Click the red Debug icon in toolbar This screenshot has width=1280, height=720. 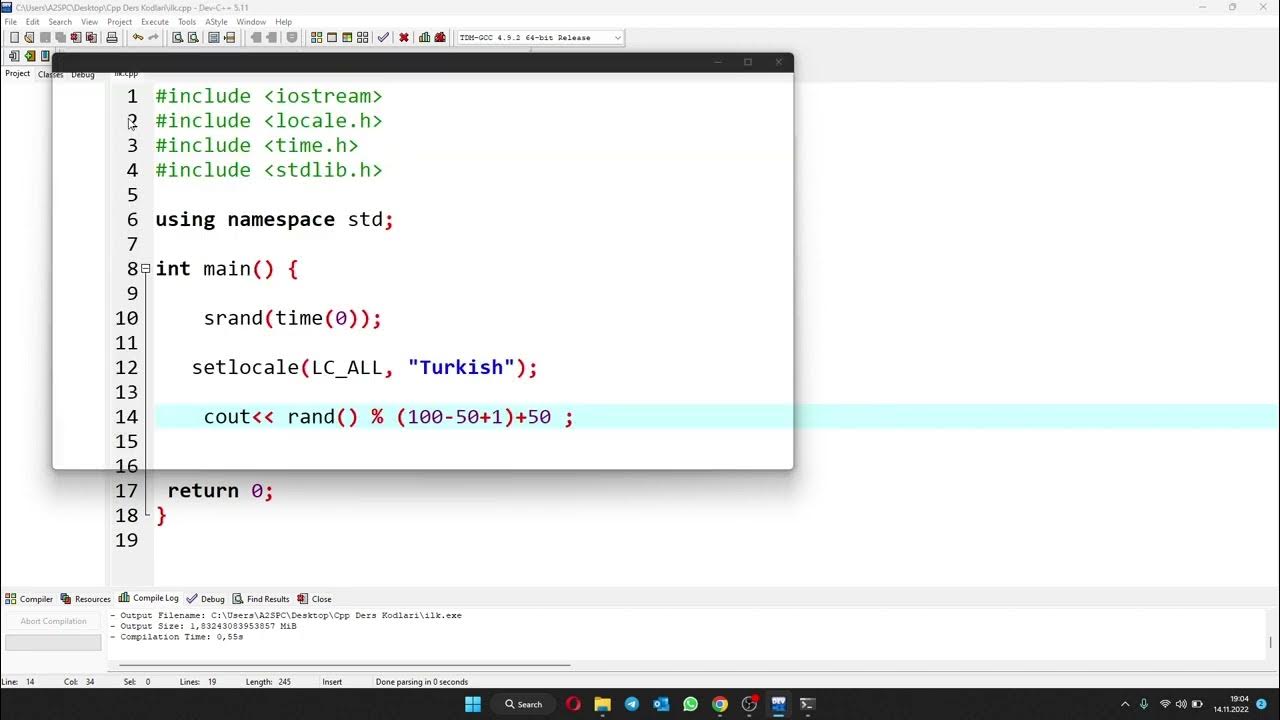440,37
